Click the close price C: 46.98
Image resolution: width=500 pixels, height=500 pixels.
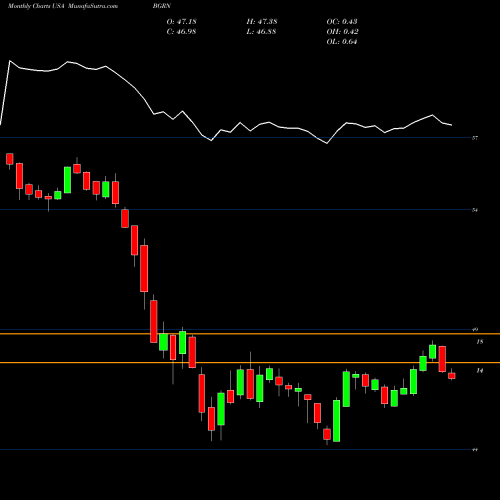[x=181, y=32]
